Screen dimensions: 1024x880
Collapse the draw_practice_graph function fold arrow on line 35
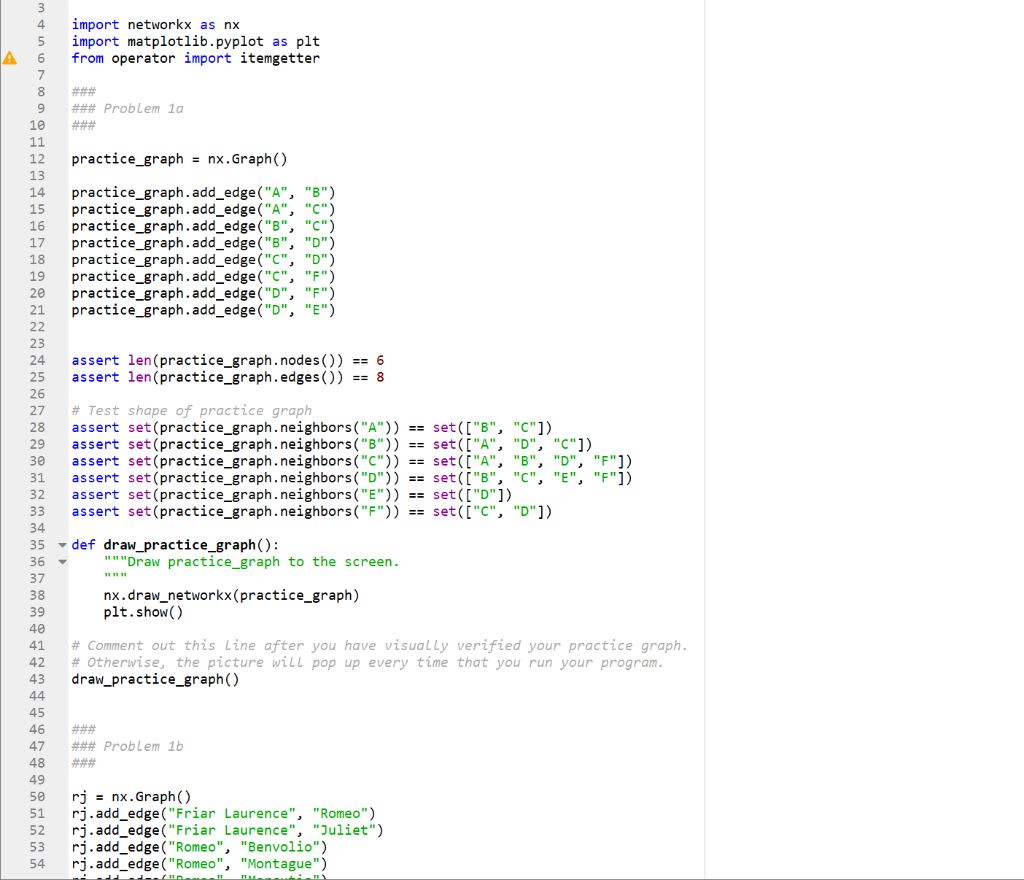tap(62, 545)
